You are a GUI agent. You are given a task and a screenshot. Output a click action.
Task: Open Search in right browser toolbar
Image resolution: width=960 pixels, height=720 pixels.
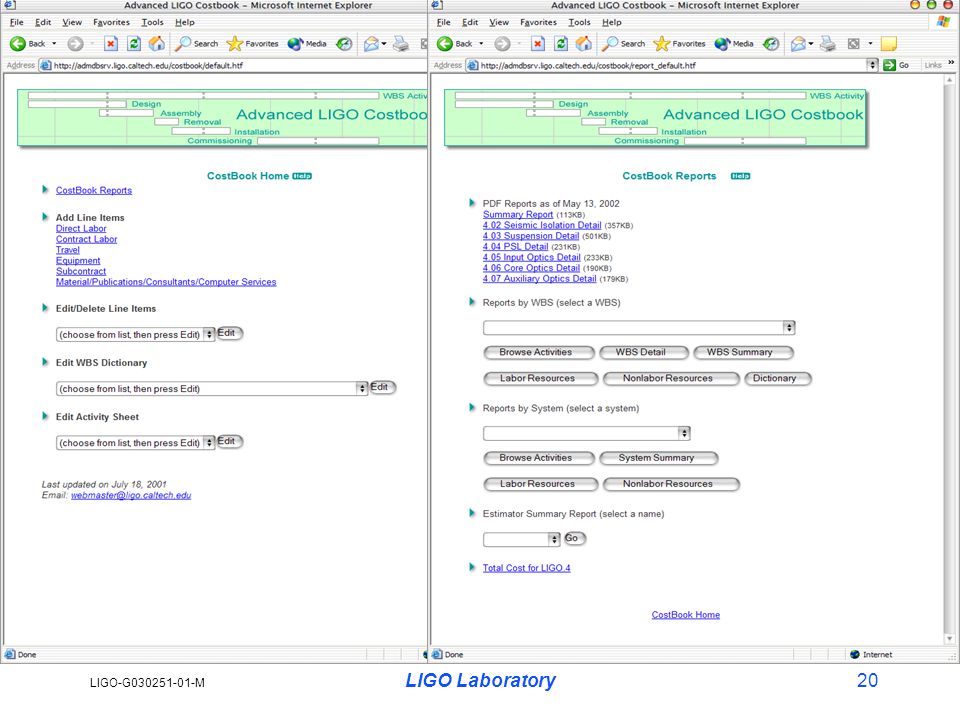coord(623,43)
